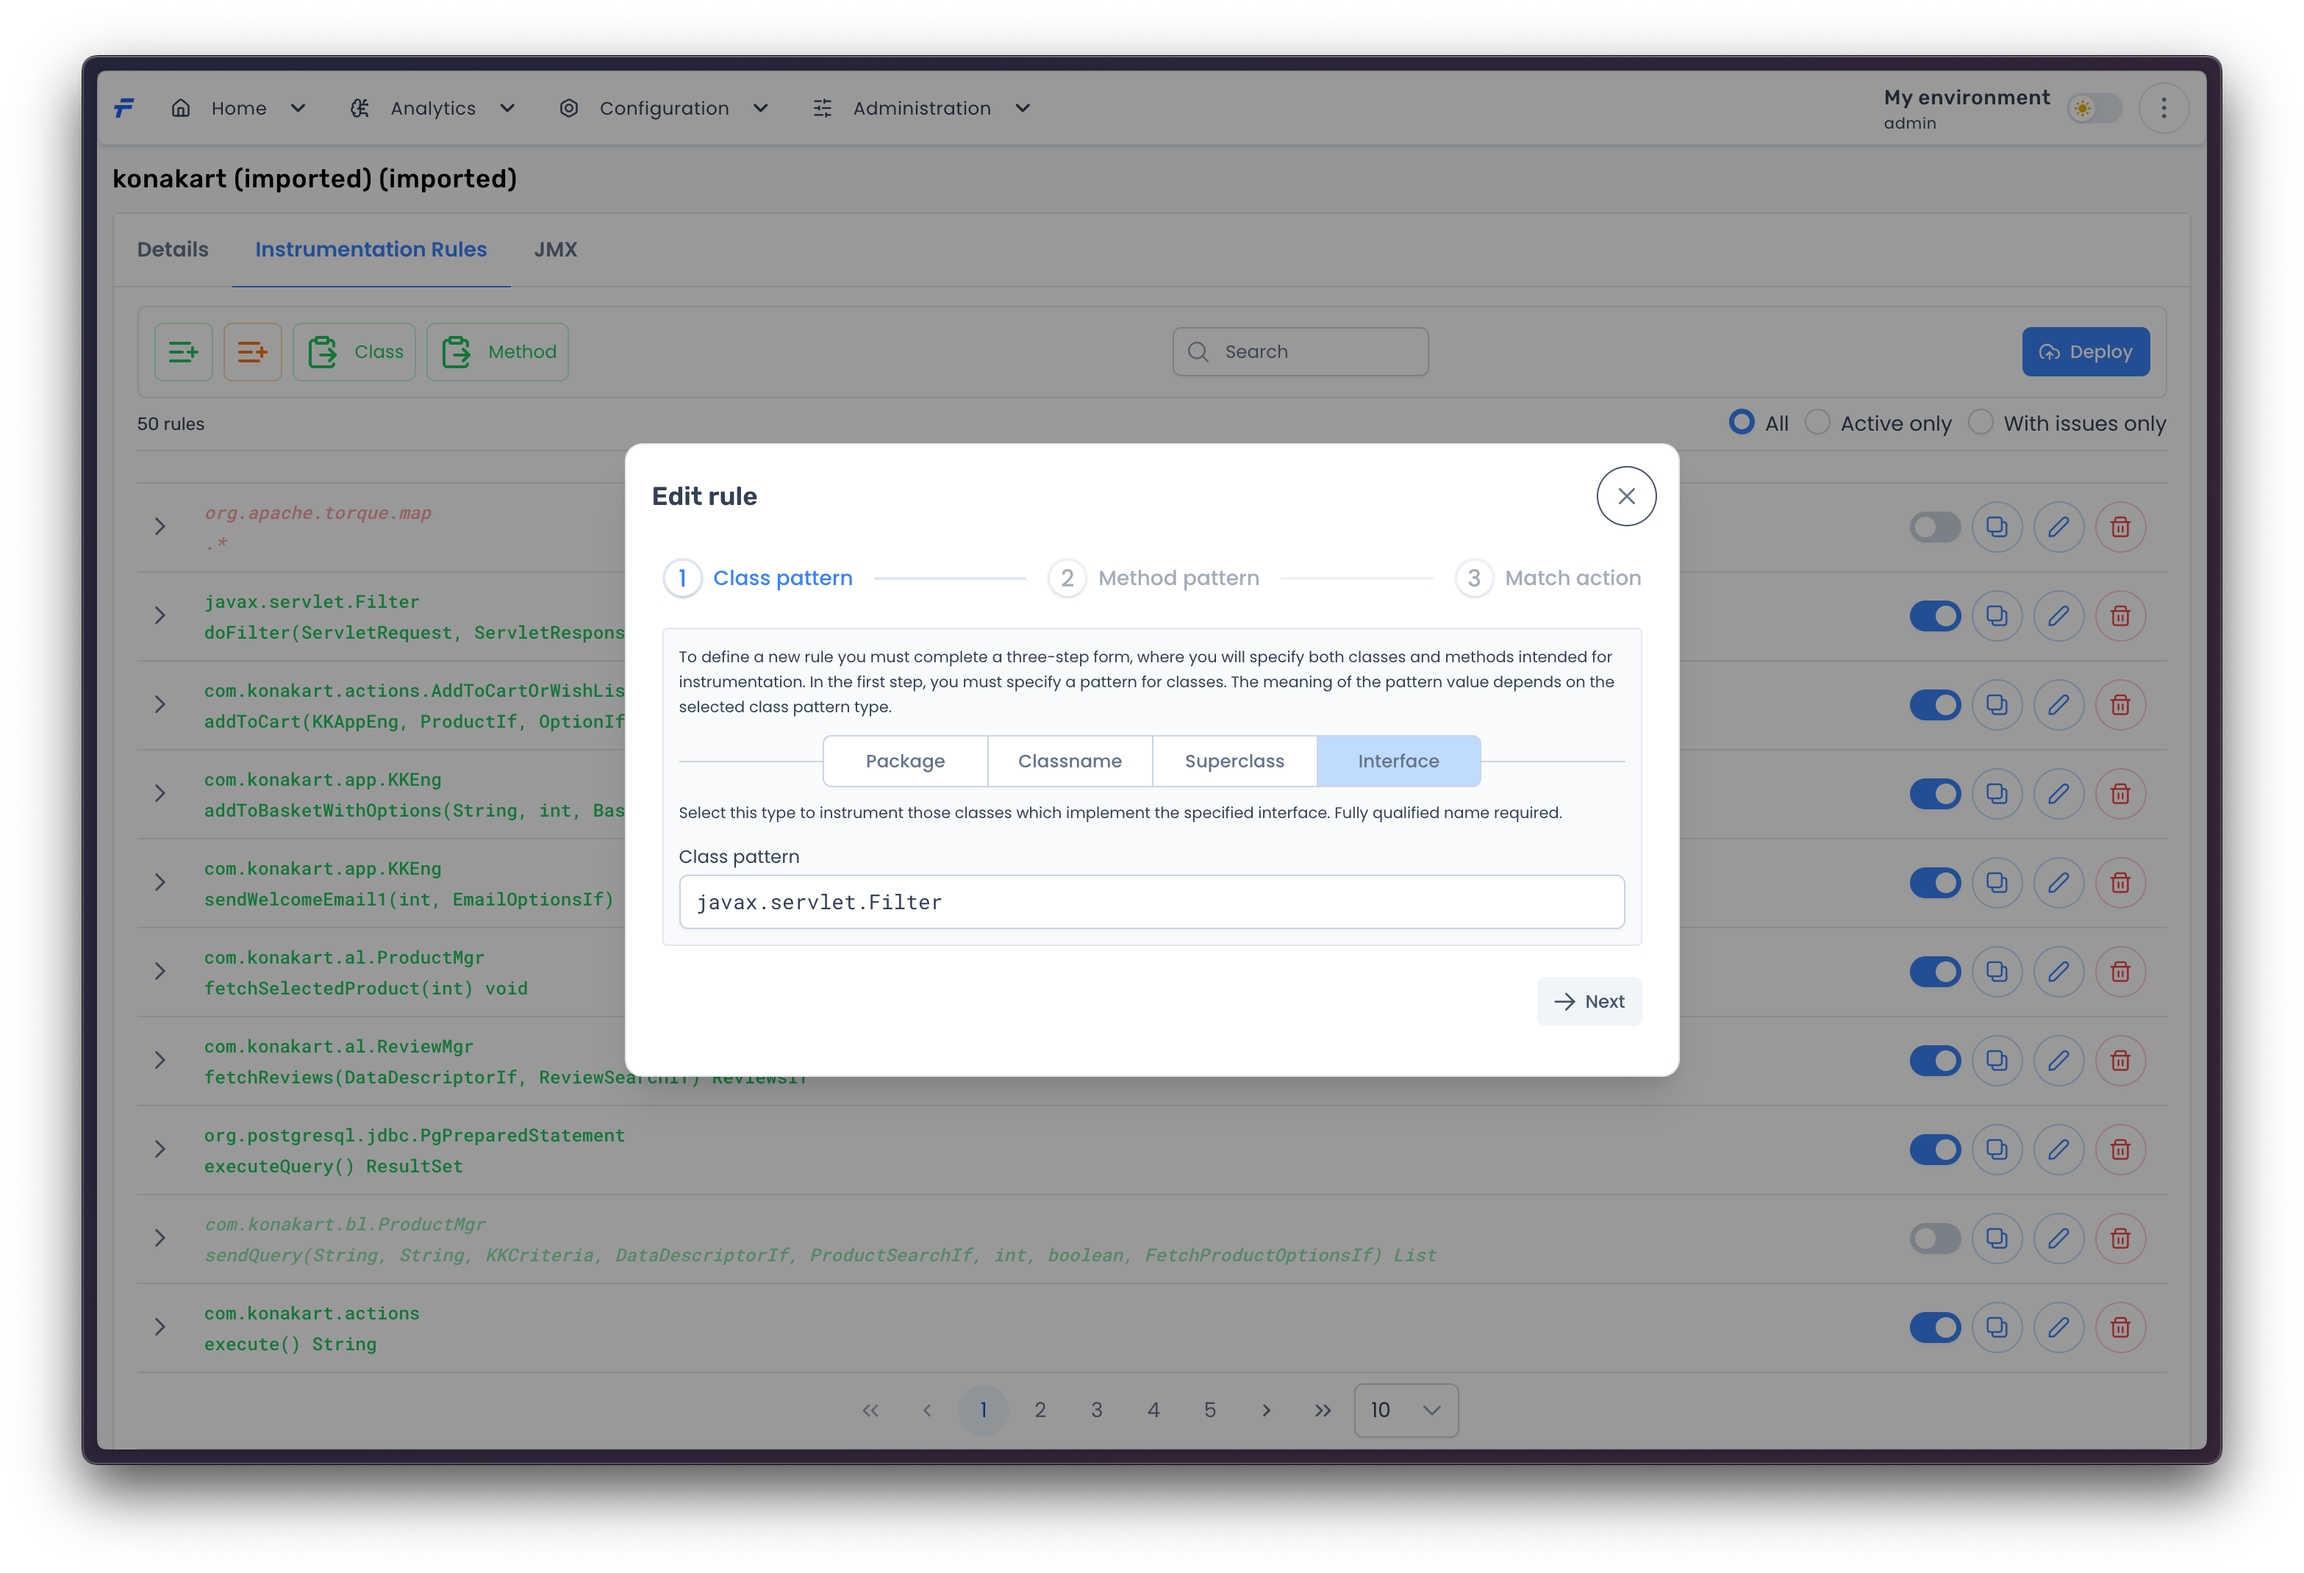Toggle the dark mode theme switch
Image resolution: width=2304 pixels, height=1573 pixels.
[2094, 108]
